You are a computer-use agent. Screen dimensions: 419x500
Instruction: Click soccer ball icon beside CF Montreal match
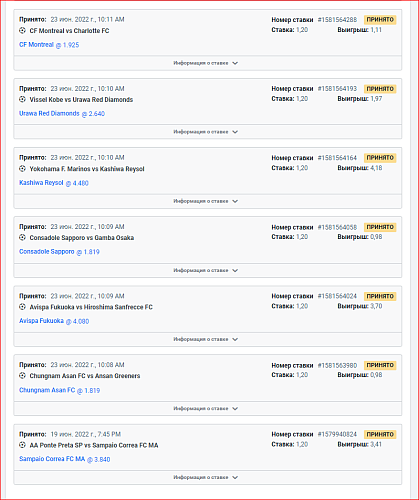tap(22, 31)
